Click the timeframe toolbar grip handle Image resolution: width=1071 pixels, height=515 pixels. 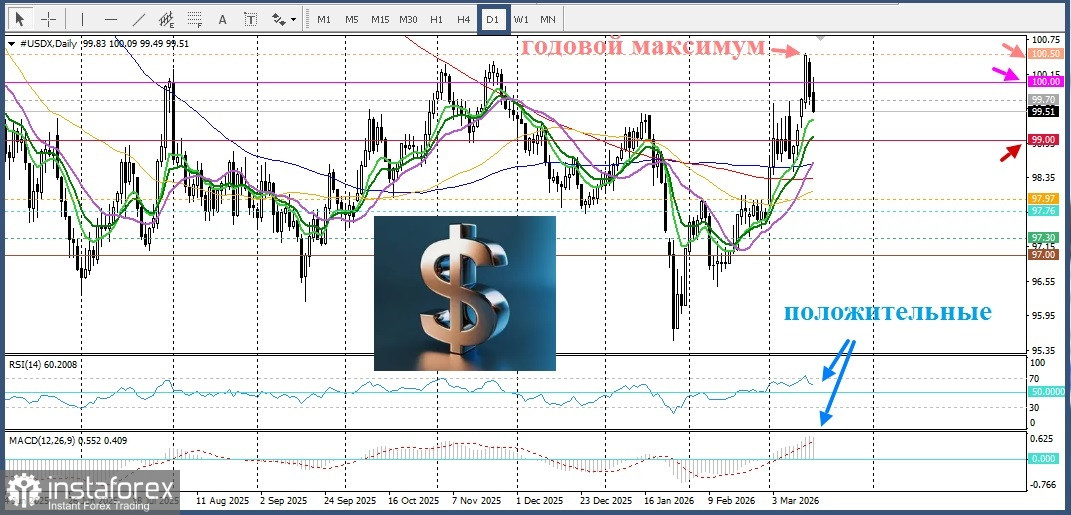(309, 19)
